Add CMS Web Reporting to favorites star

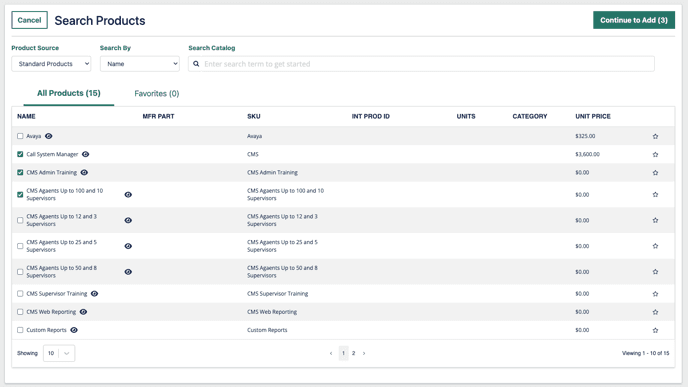(x=655, y=312)
